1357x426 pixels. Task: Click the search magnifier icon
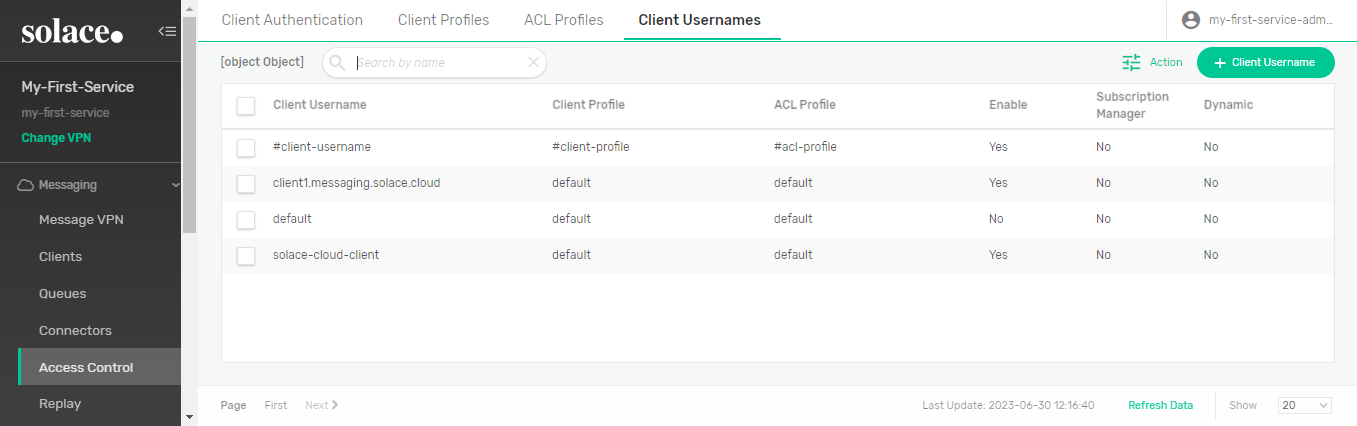pos(337,62)
